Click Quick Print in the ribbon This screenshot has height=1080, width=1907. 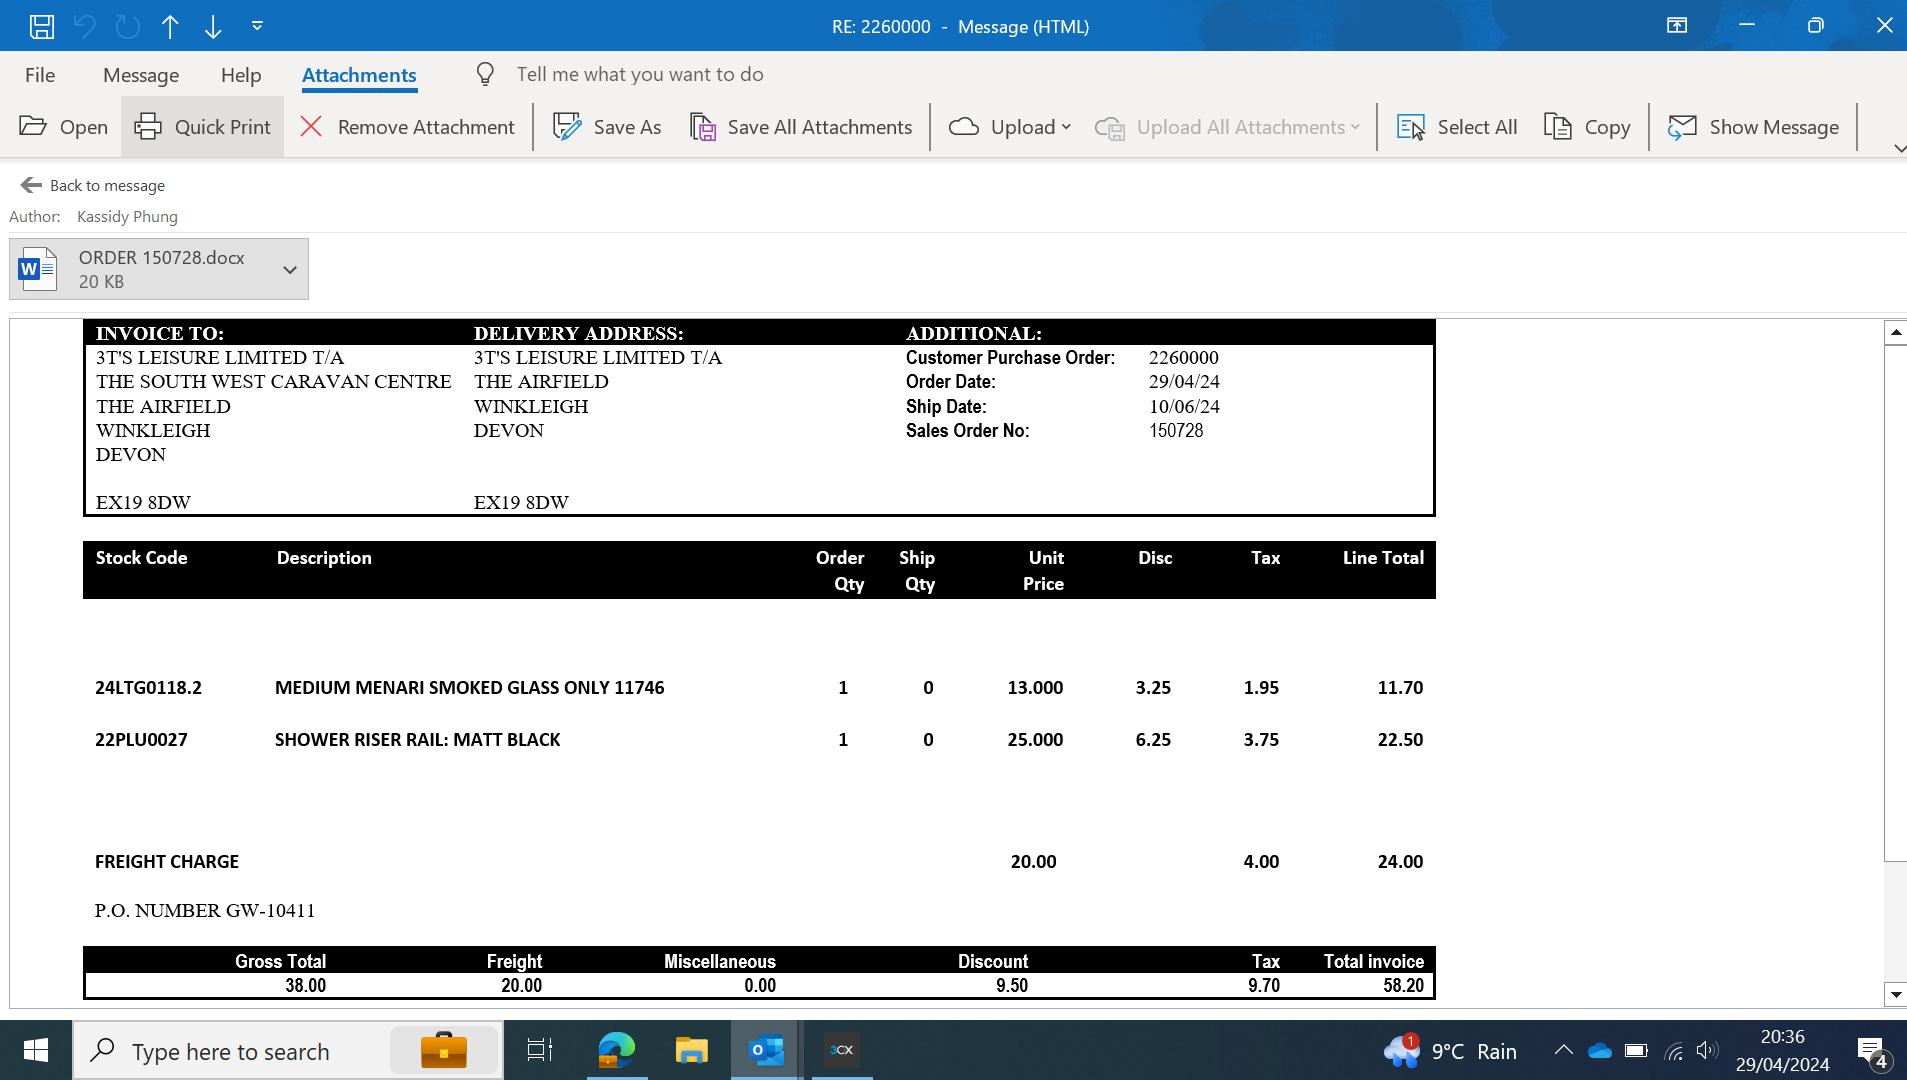[x=203, y=127]
